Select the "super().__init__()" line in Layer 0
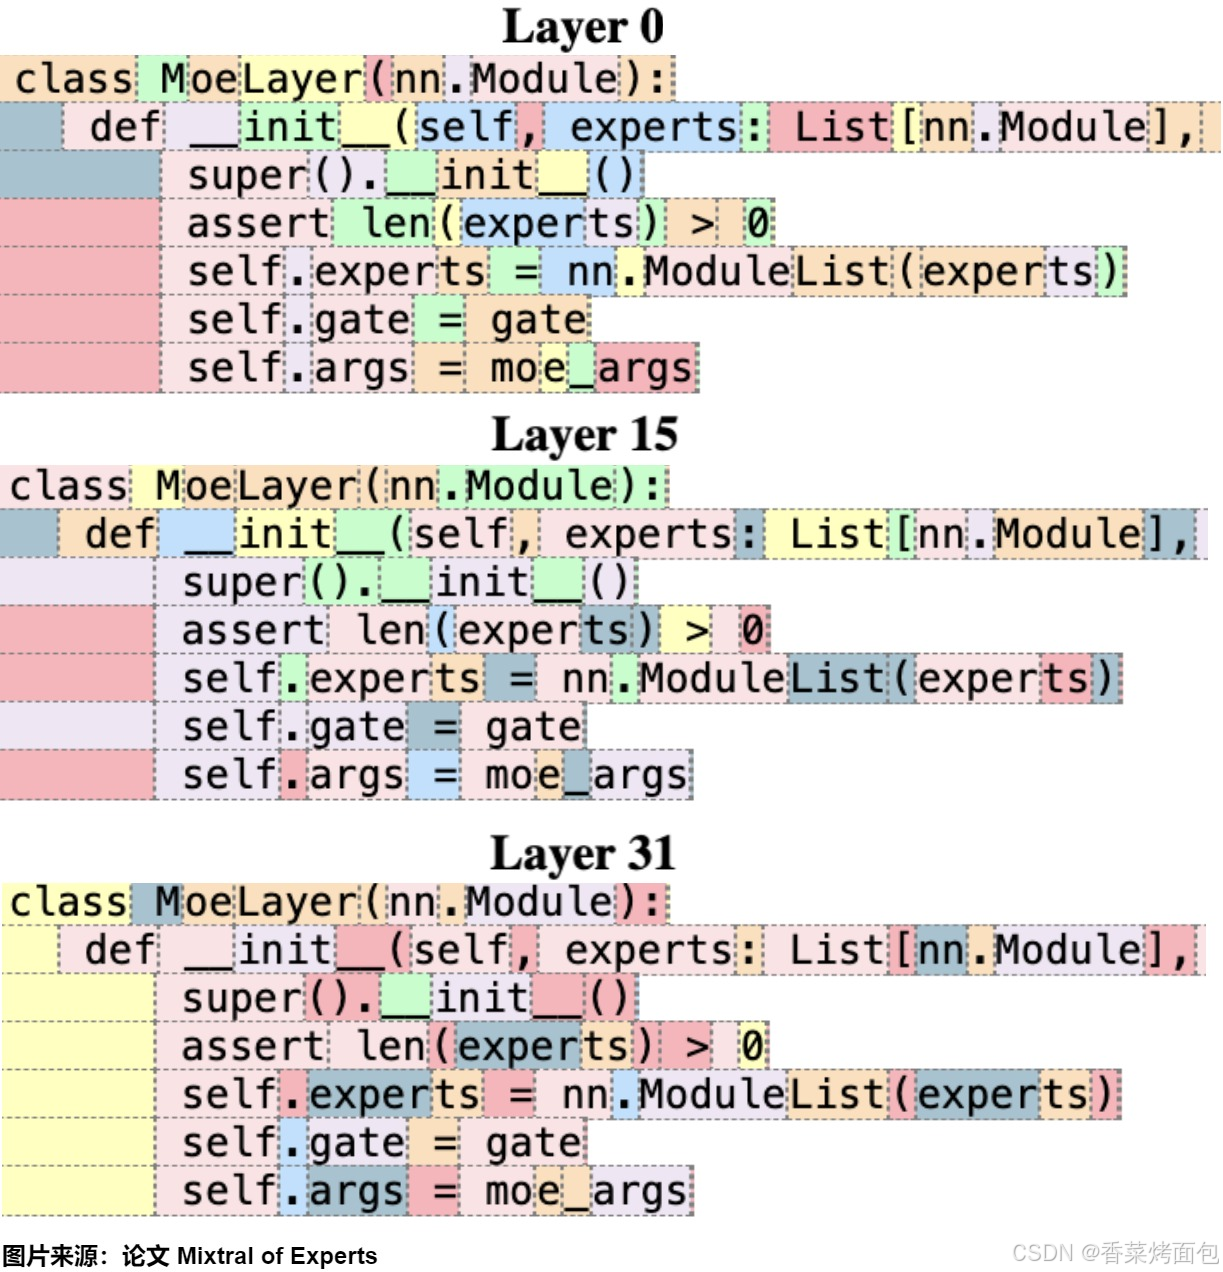 tap(321, 175)
